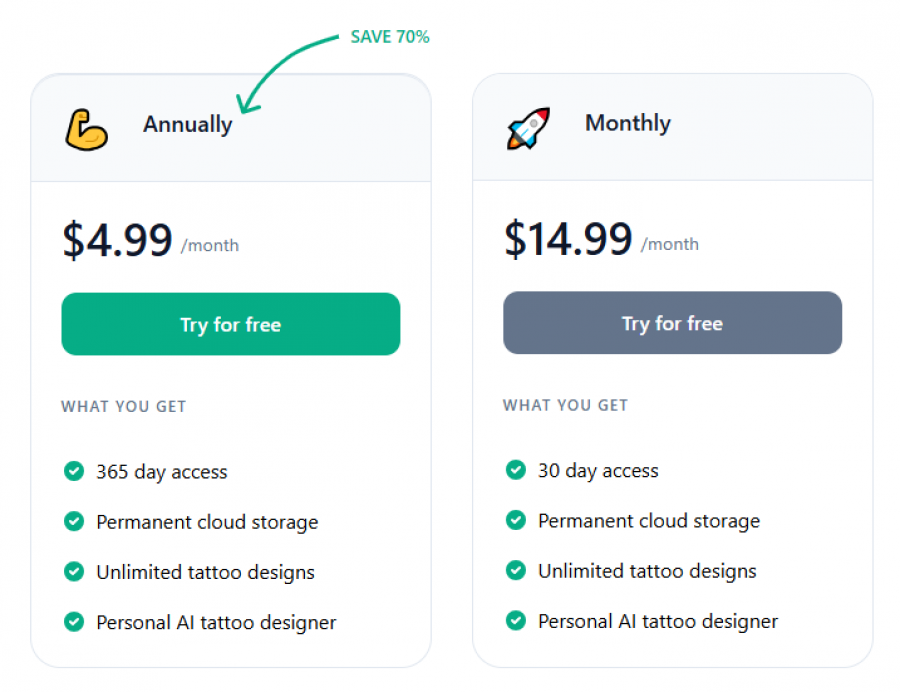Click the SAVE 70% label
The height and width of the screenshot is (692, 900).
click(389, 36)
